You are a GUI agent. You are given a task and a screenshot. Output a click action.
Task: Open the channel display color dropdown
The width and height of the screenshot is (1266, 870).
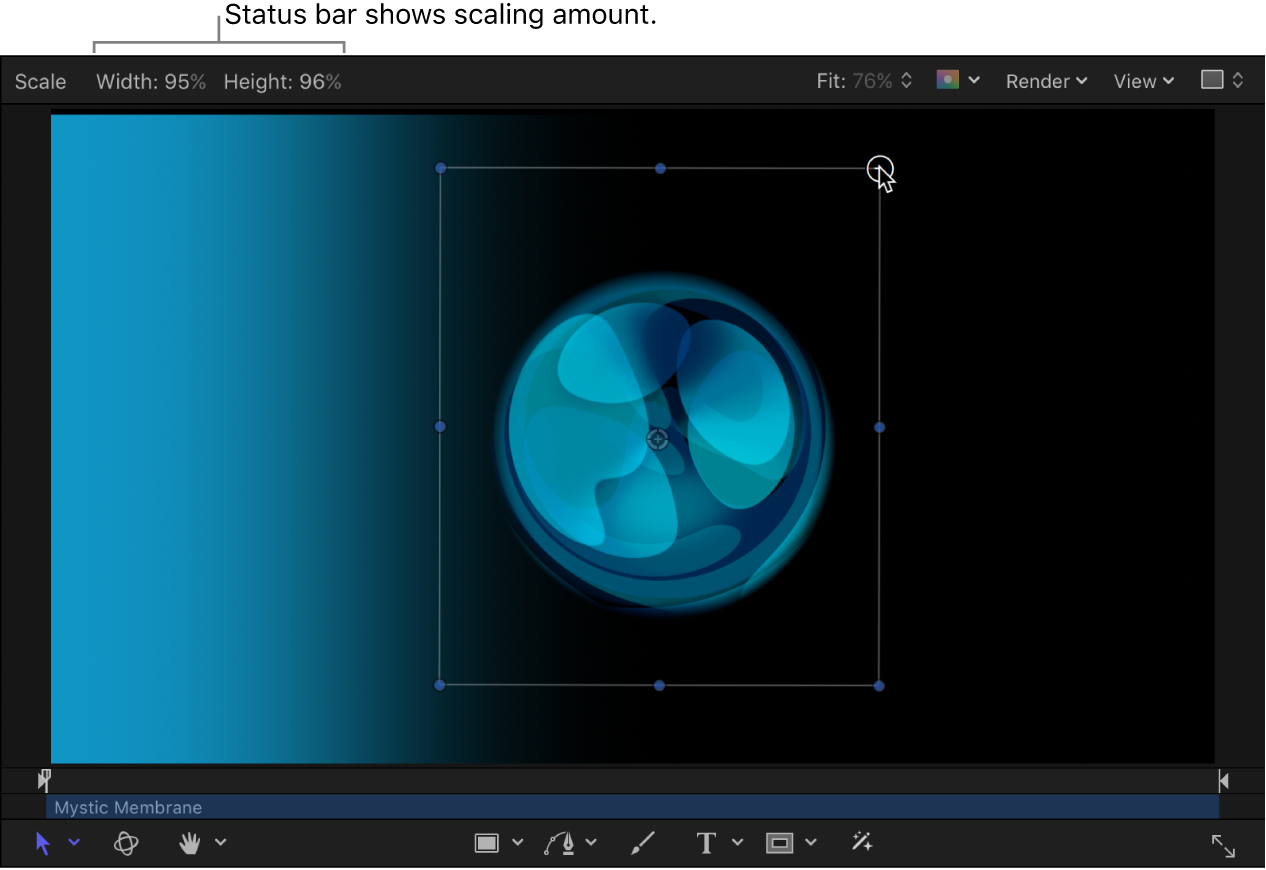point(958,80)
